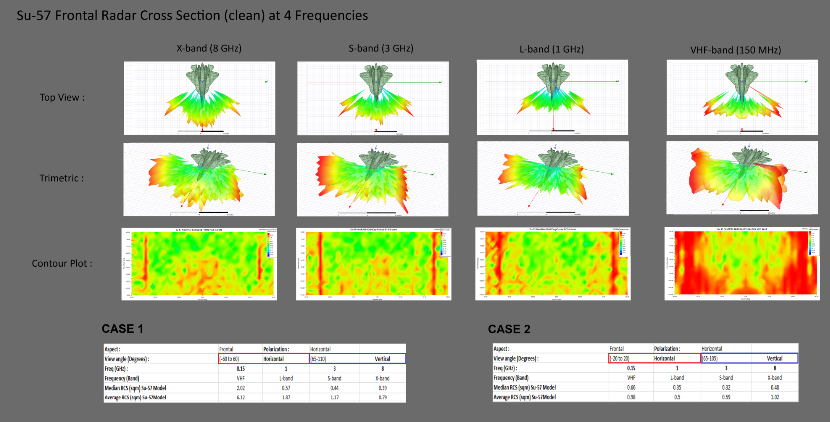Select the 'Polarization :' label in CASE 2 table
The width and height of the screenshot is (830, 422).
pyautogui.click(x=666, y=348)
